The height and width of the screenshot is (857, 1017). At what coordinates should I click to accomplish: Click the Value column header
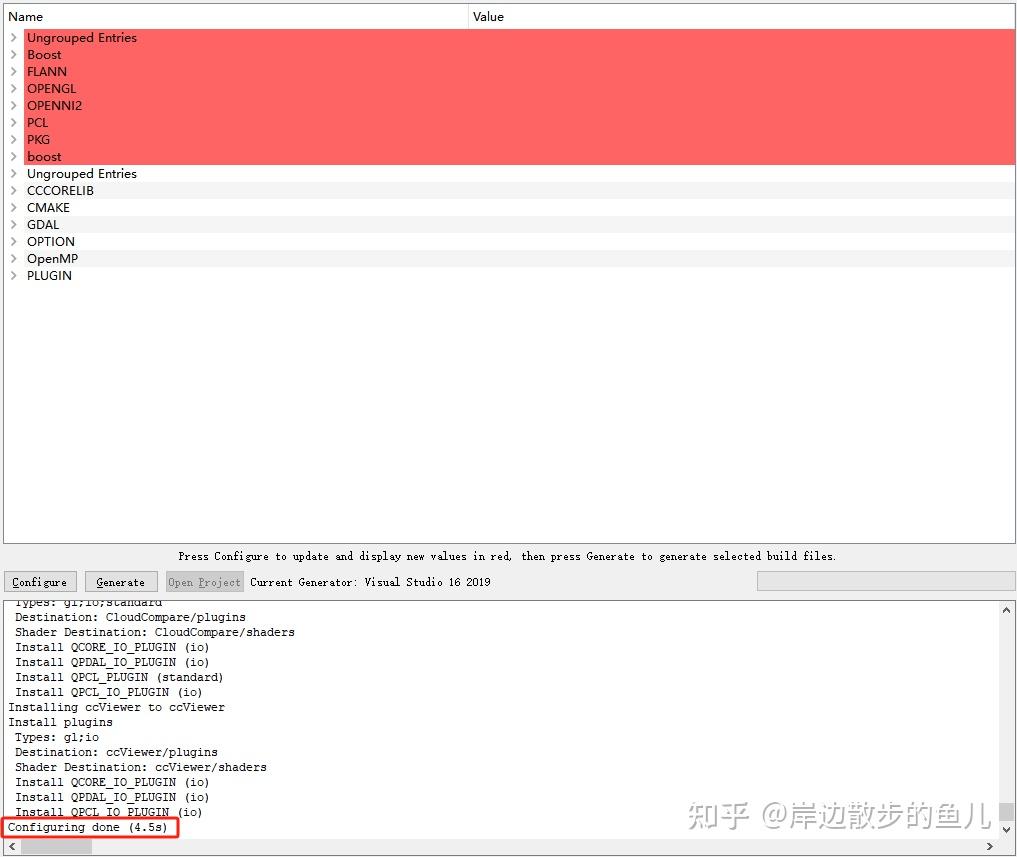pyautogui.click(x=741, y=17)
